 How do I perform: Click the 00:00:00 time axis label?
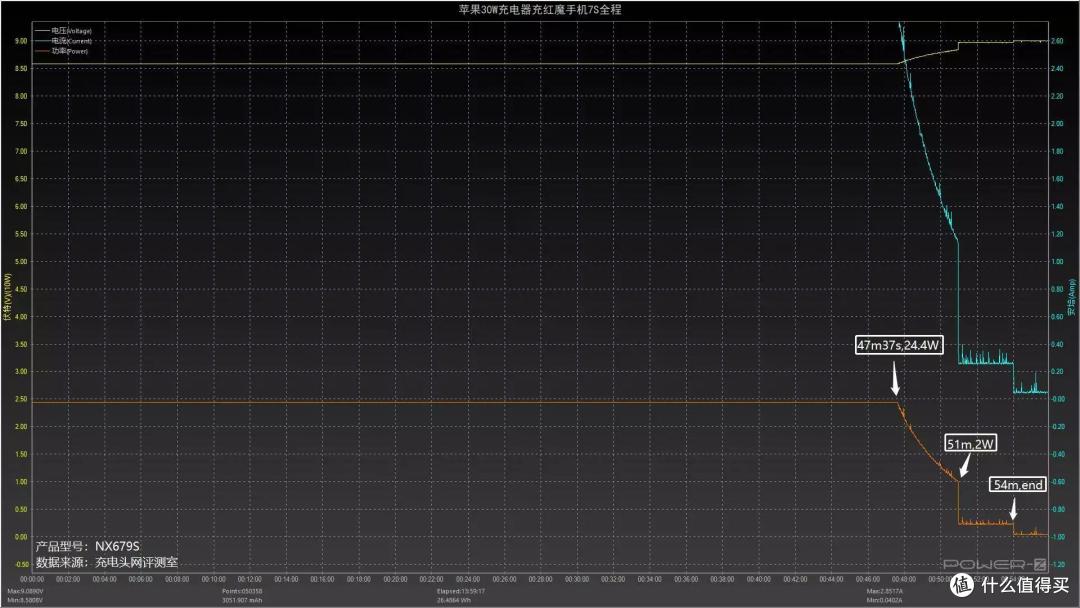pos(32,580)
